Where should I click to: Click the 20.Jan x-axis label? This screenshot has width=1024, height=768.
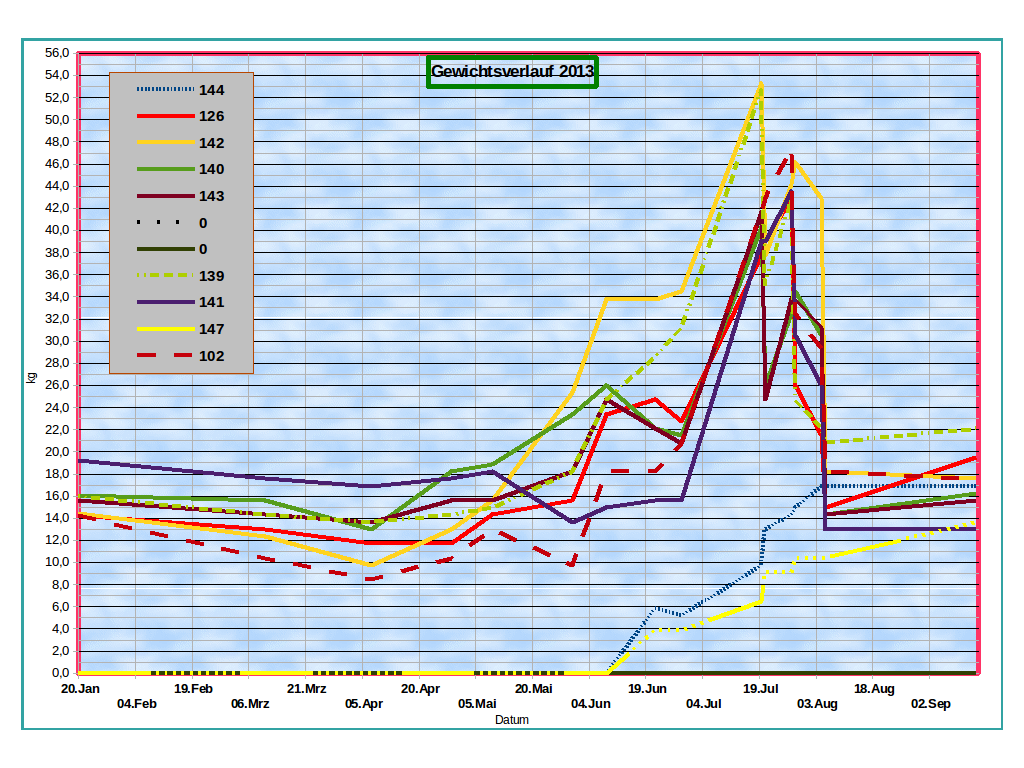[x=80, y=689]
